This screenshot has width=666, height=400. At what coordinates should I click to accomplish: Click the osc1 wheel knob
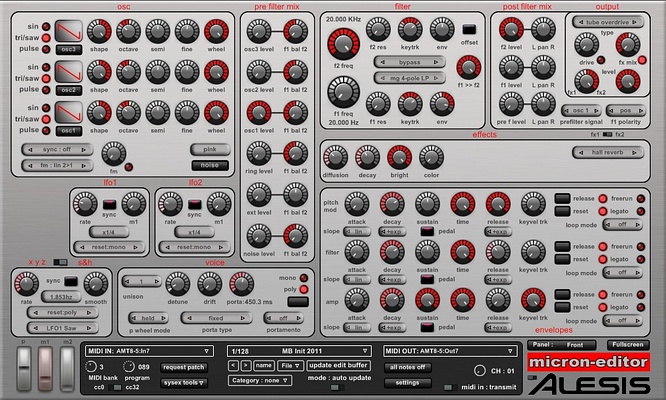click(x=216, y=113)
